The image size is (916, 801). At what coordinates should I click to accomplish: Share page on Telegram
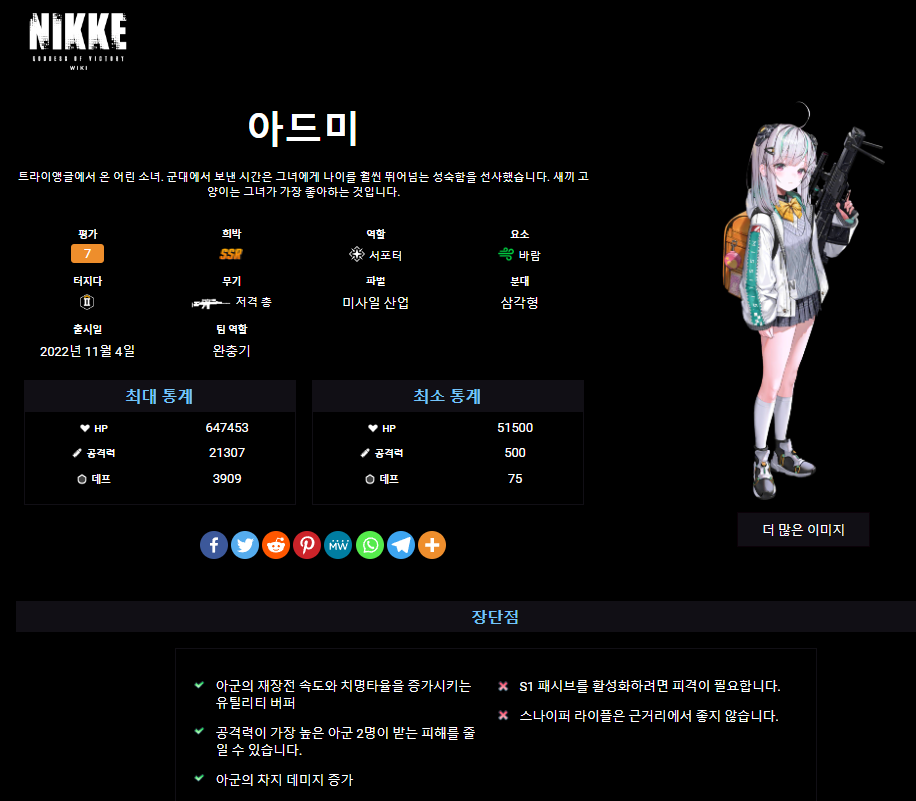[401, 545]
